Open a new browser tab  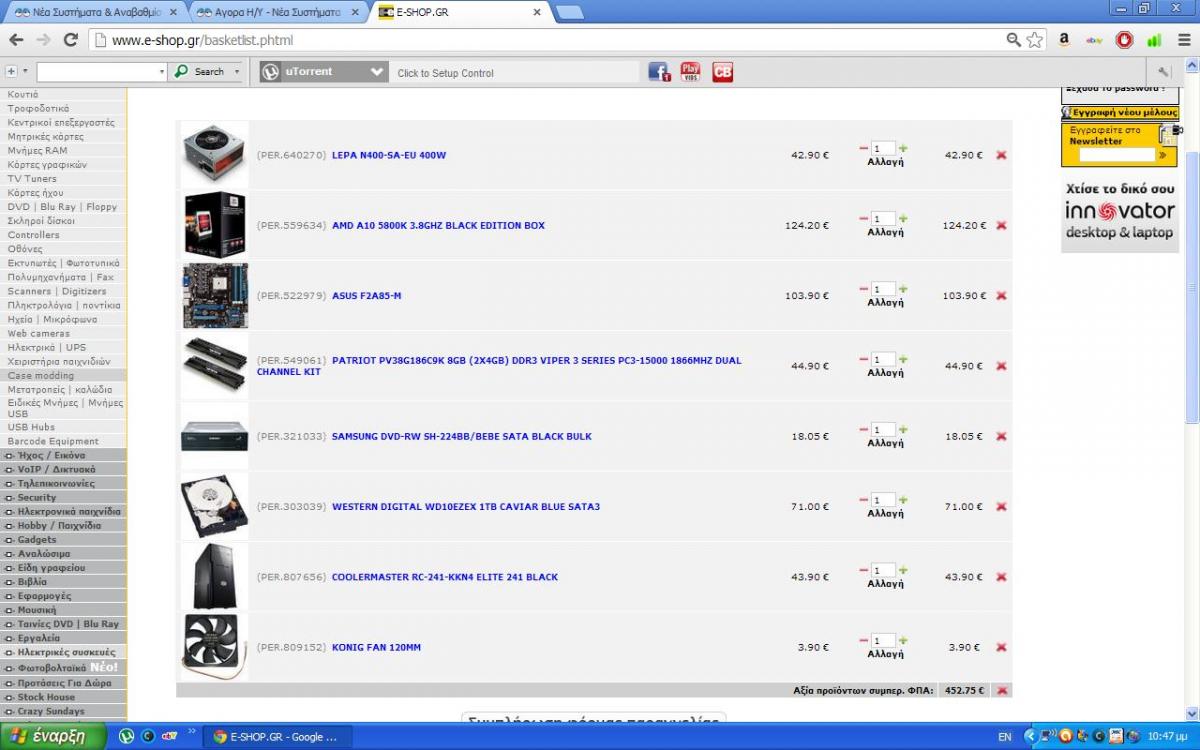(x=569, y=12)
